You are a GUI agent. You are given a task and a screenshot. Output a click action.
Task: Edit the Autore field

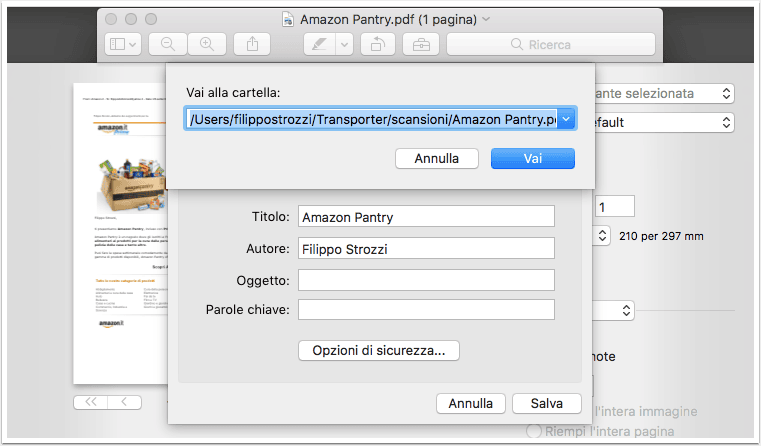(426, 248)
